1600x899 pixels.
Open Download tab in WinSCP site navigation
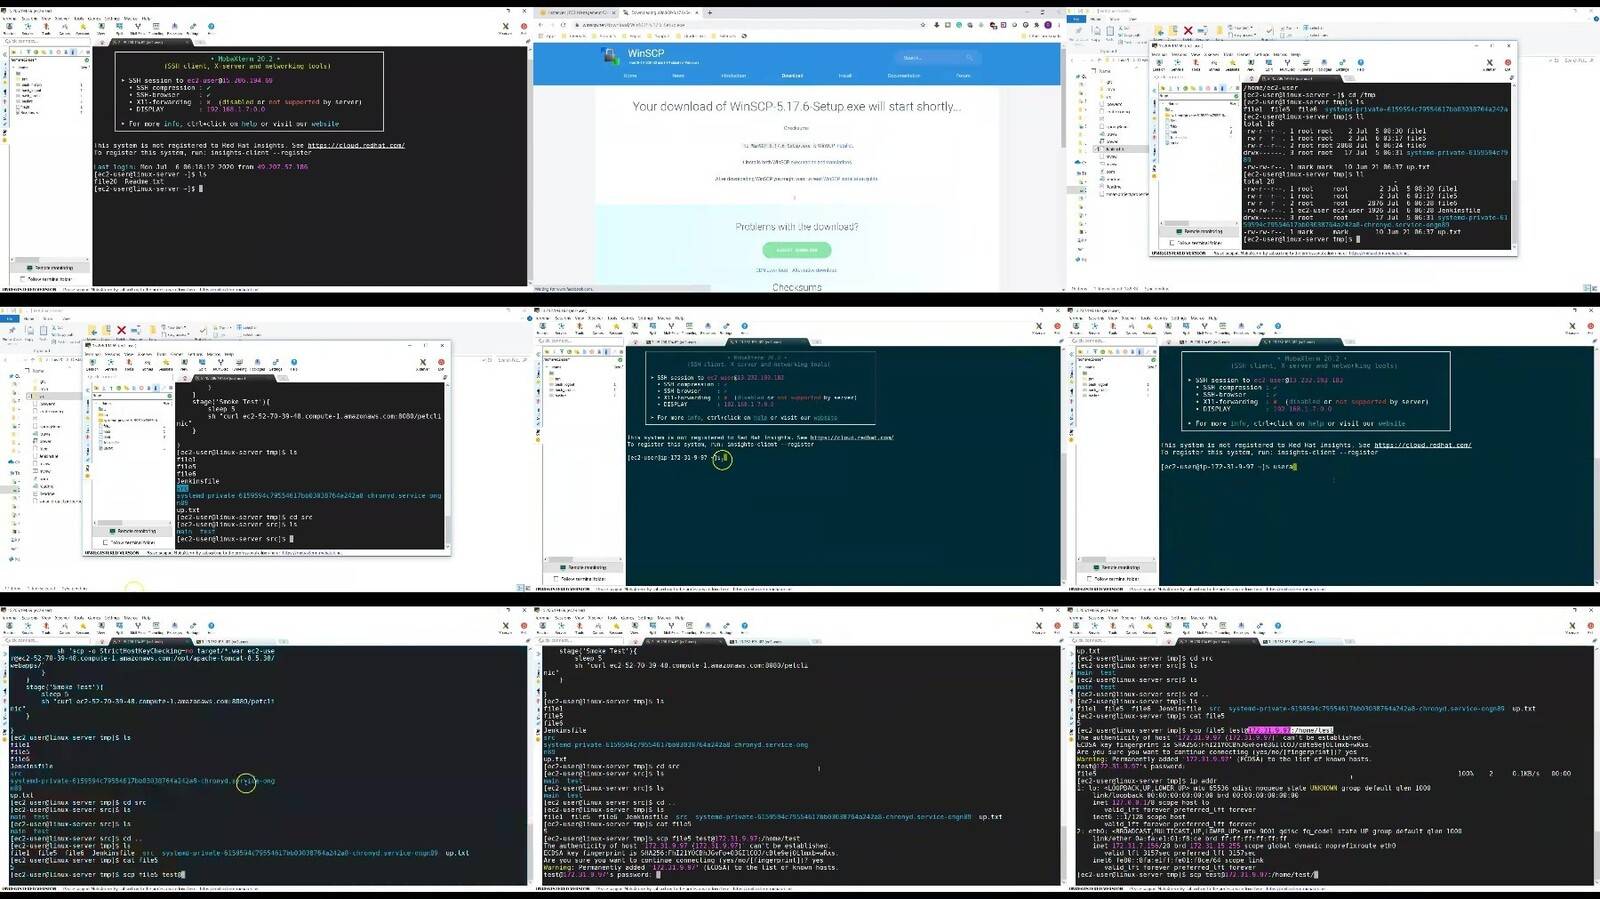(x=791, y=75)
